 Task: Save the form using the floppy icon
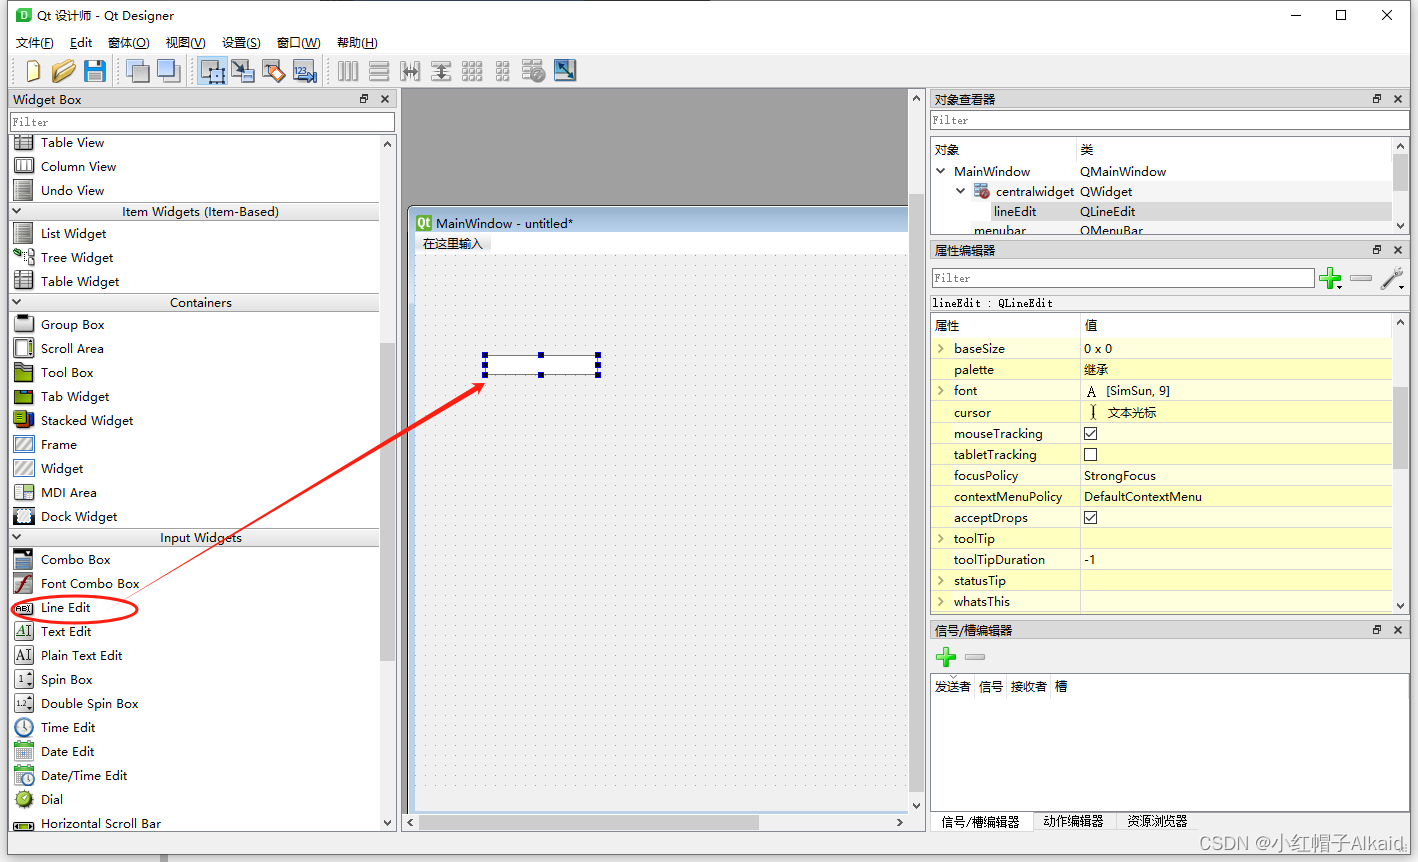[x=95, y=71]
